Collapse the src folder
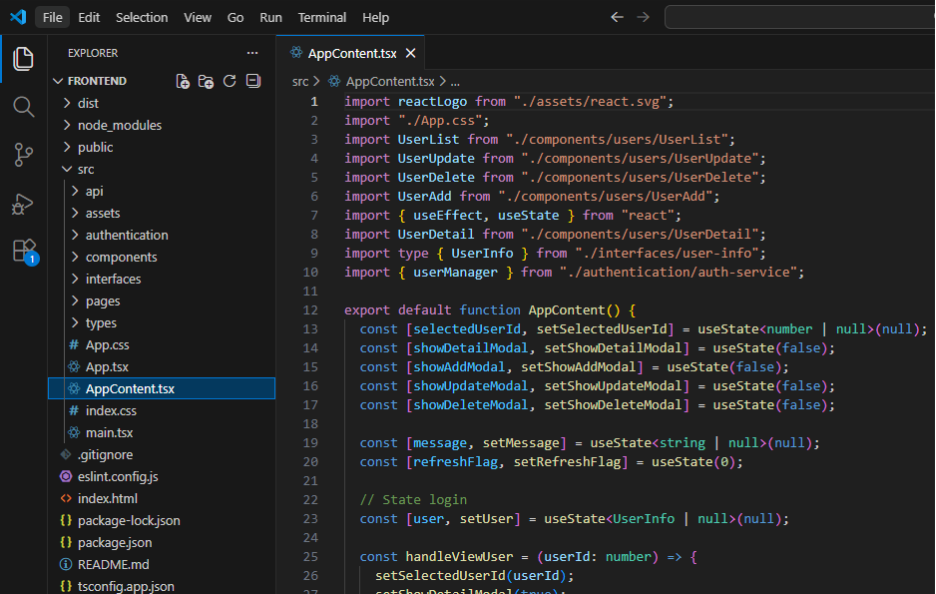Viewport: 936px width, 594px height. pyautogui.click(x=86, y=169)
